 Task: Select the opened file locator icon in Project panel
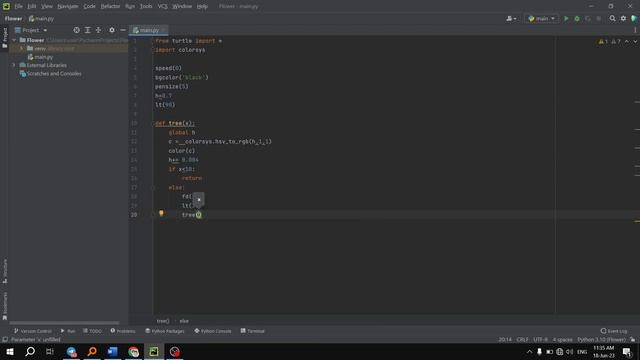click(x=76, y=30)
